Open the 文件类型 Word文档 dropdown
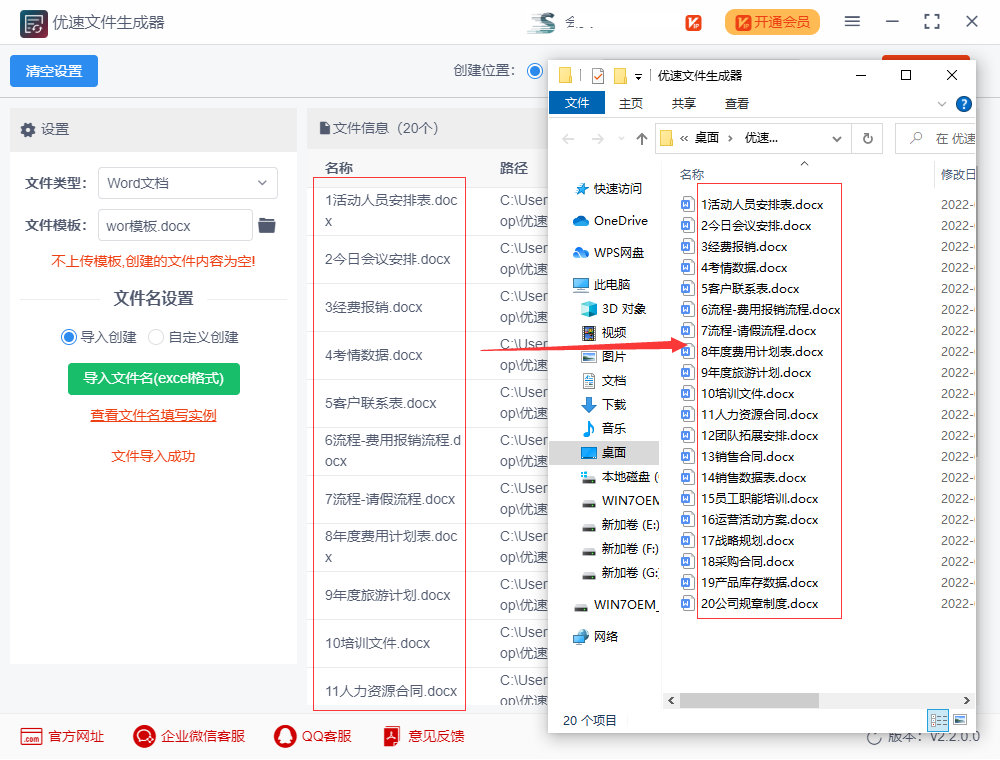Viewport: 1000px width, 760px height. pos(188,183)
